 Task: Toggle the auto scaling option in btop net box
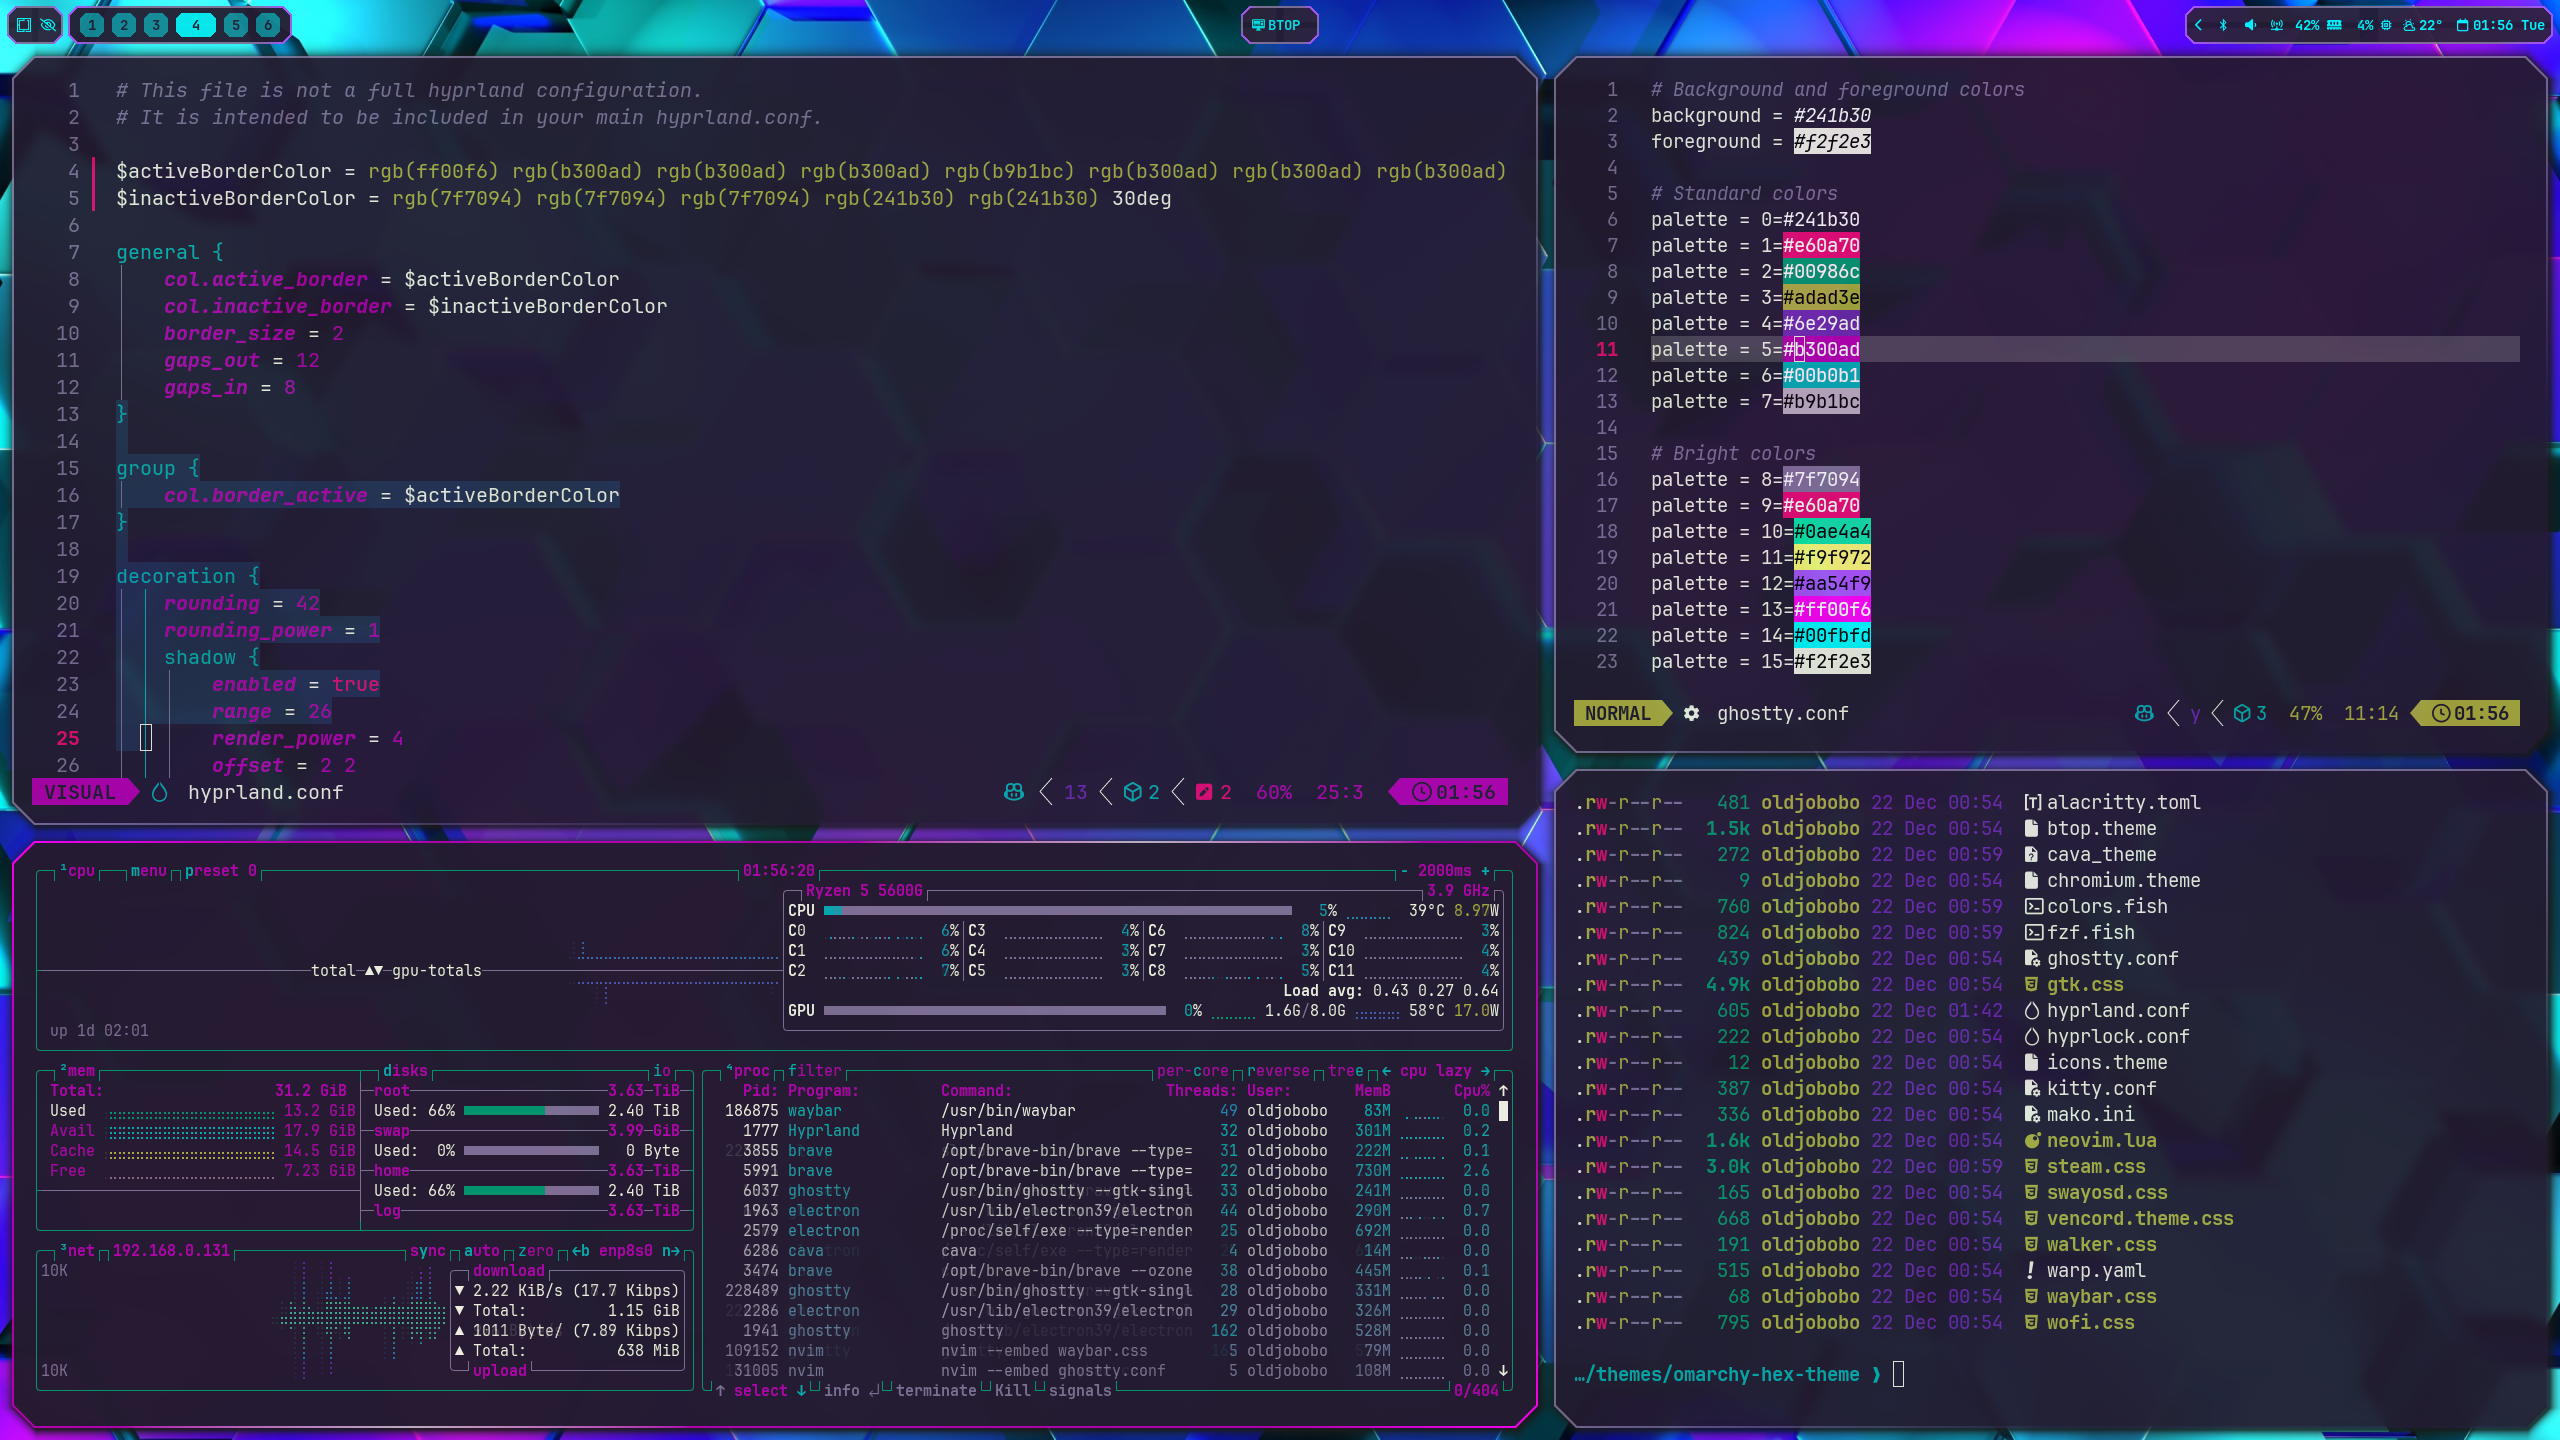(482, 1251)
